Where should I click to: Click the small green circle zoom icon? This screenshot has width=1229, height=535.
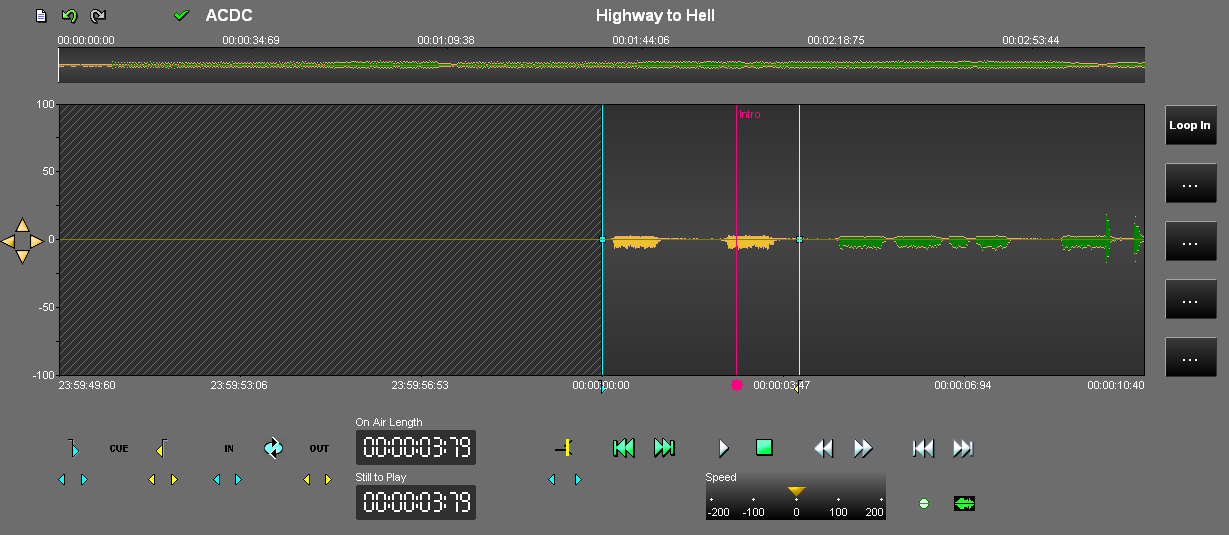(x=923, y=504)
